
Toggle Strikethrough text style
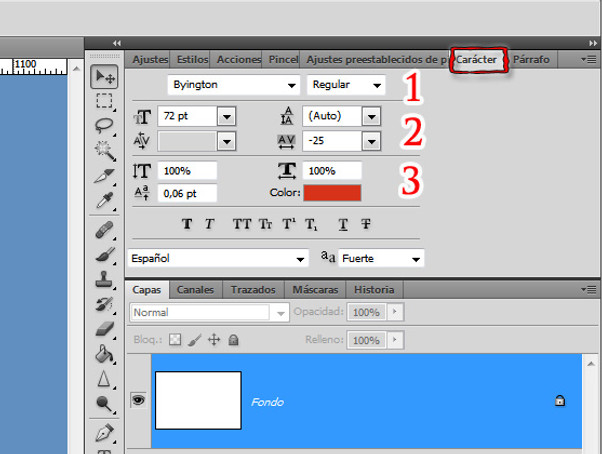coord(366,224)
